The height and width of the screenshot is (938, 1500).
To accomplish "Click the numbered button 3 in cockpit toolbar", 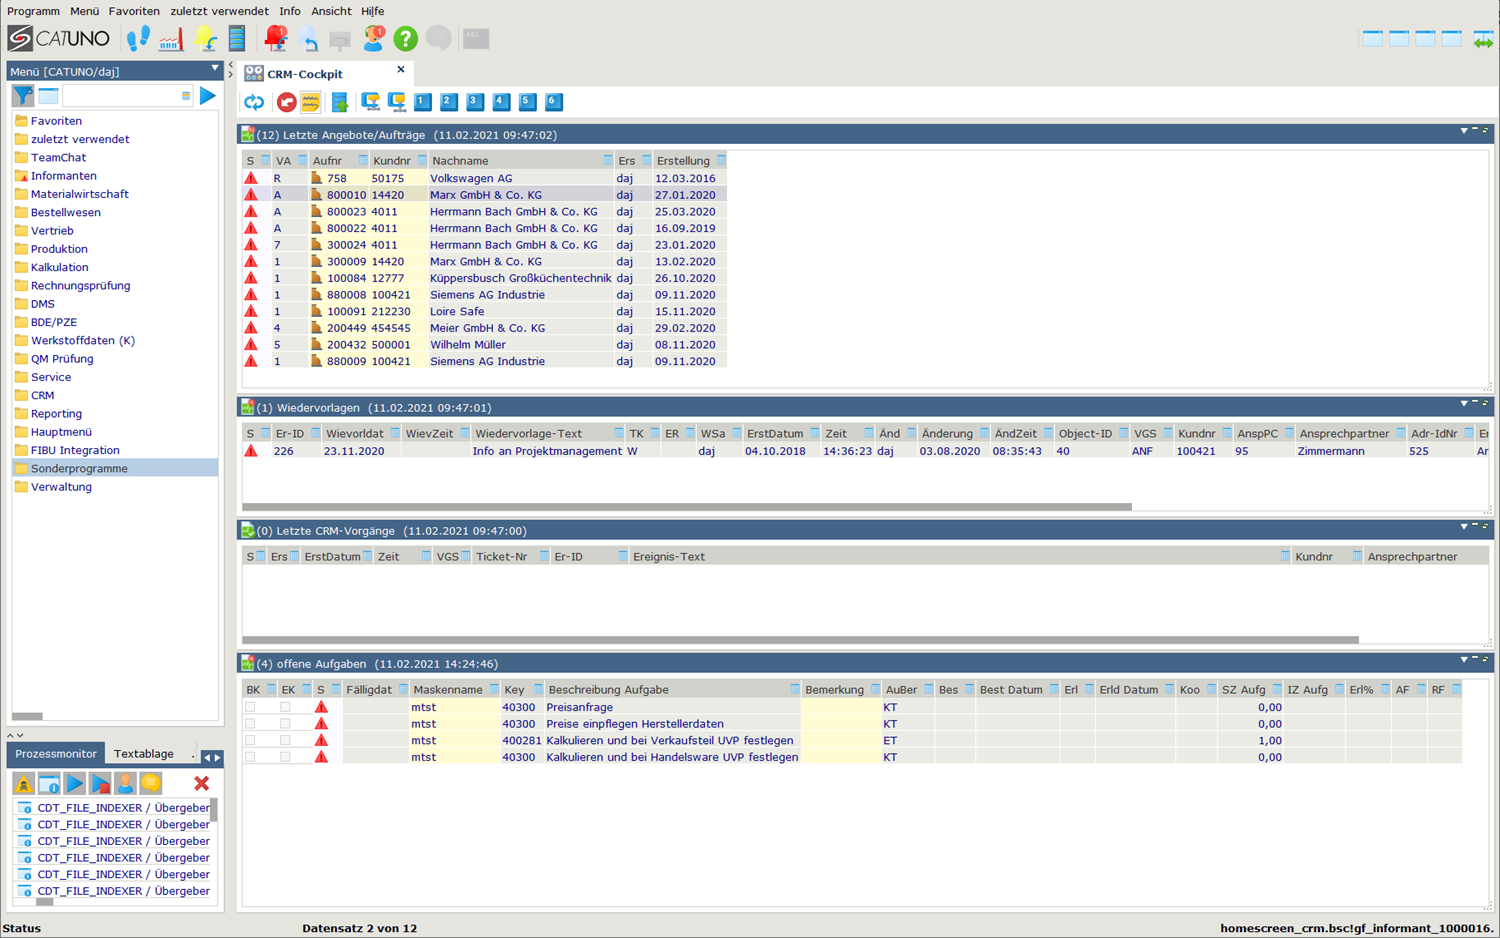I will click(475, 102).
